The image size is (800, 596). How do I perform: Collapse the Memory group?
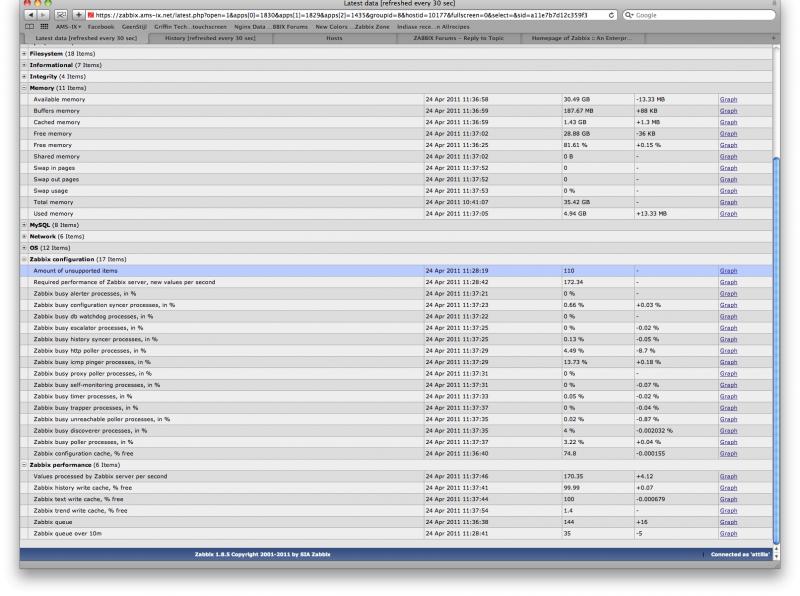point(24,88)
